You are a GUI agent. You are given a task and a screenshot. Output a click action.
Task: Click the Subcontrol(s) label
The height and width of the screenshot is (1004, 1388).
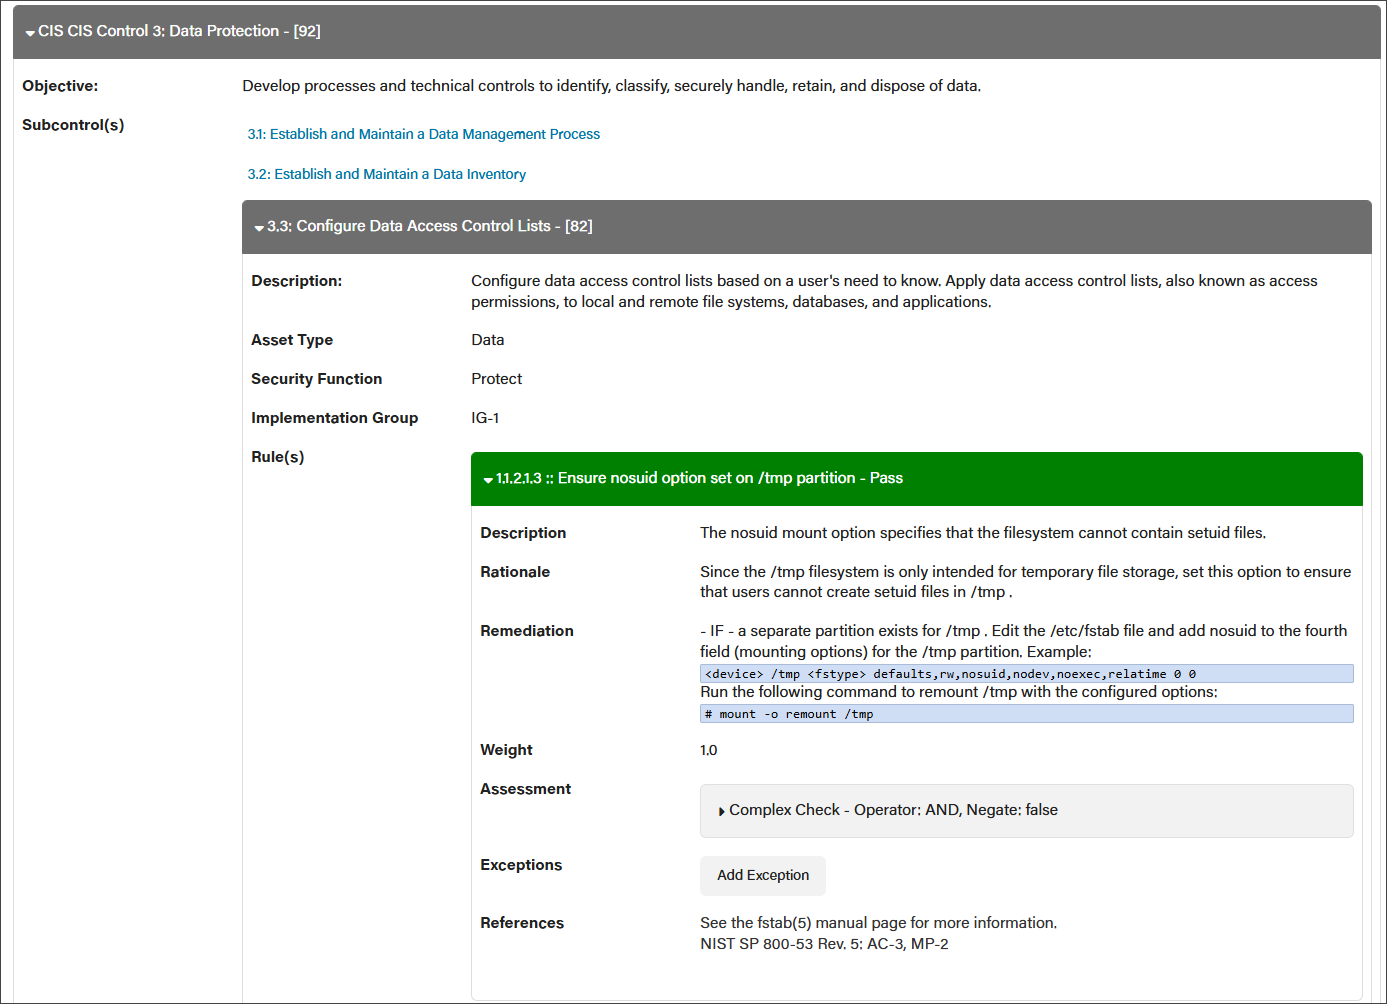tap(73, 125)
